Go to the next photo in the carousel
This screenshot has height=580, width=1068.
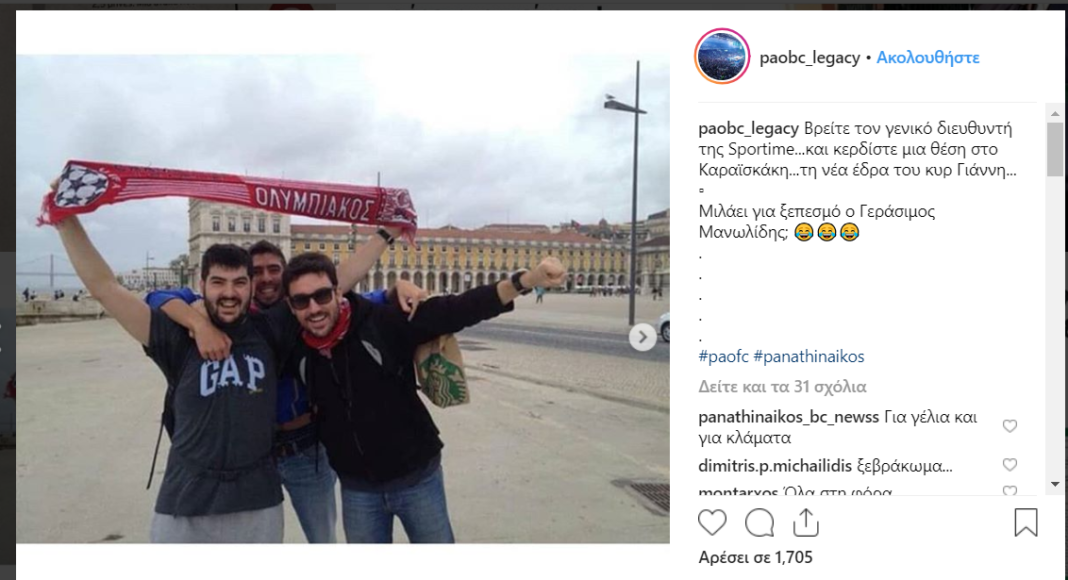coord(642,337)
